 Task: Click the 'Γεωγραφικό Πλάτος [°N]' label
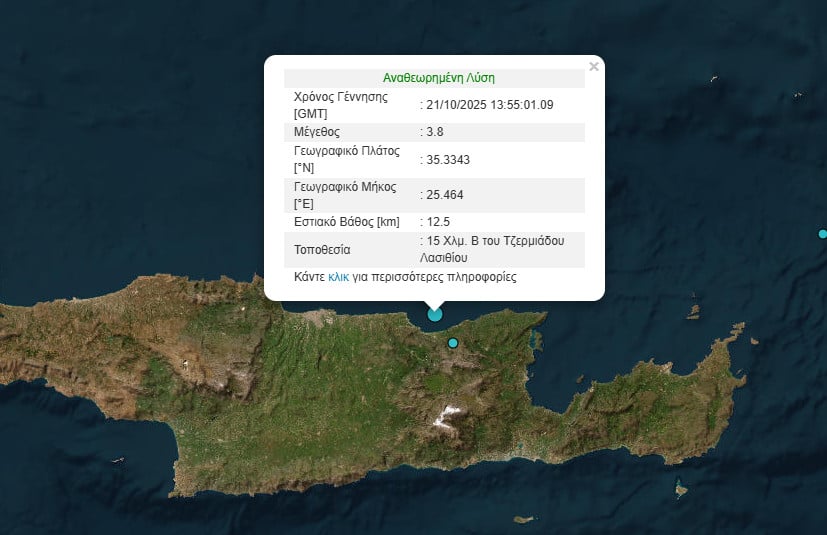(x=346, y=159)
